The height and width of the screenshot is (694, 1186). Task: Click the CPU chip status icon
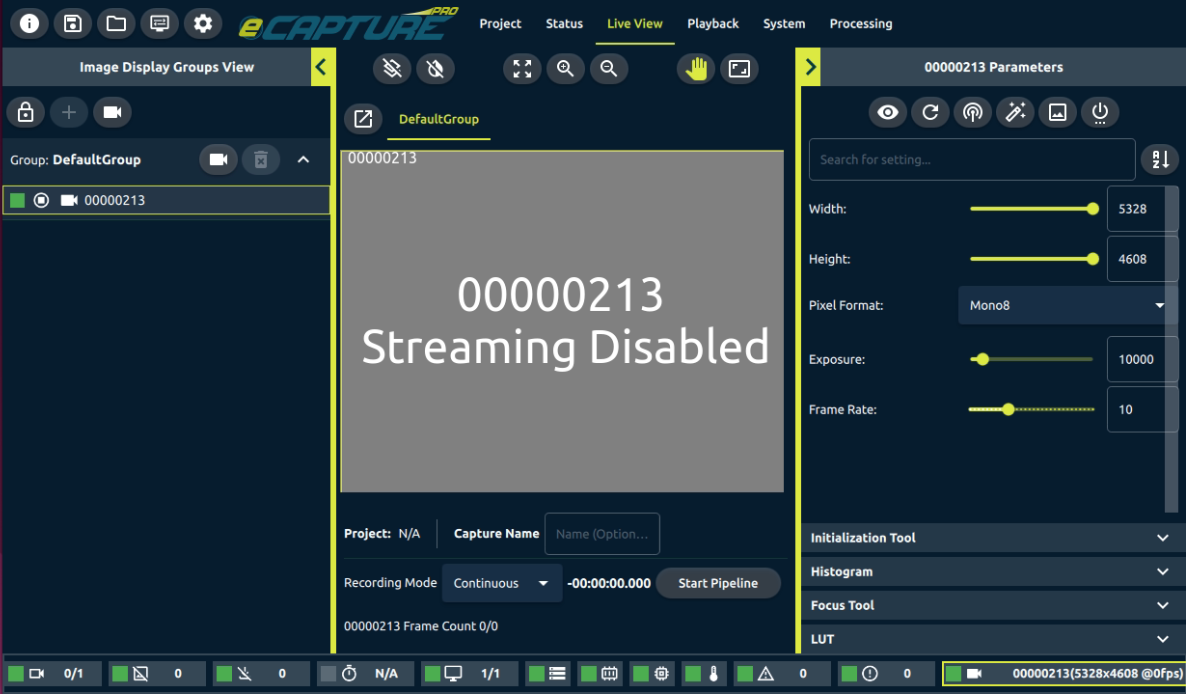point(654,674)
